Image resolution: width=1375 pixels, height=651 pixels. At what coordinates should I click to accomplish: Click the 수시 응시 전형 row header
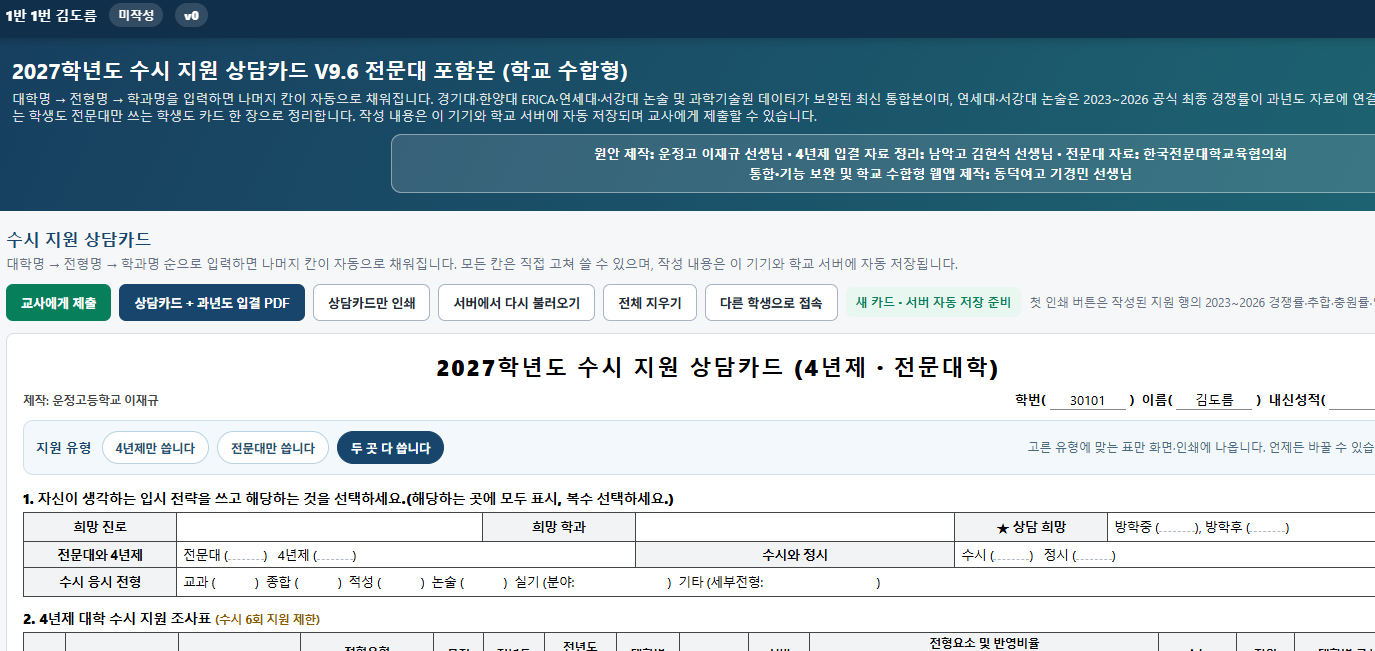pyautogui.click(x=100, y=582)
